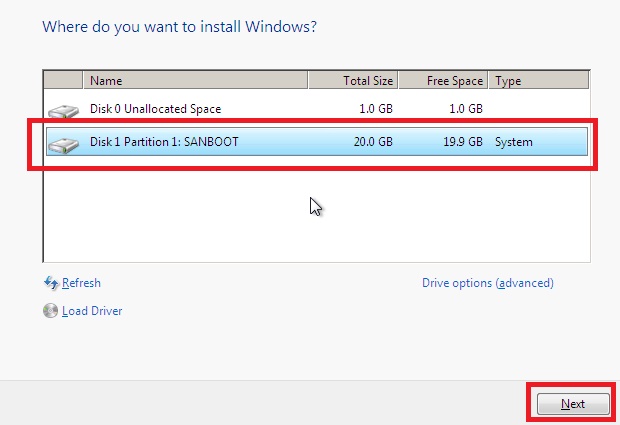Select Disk 0 Unallocated Space row

(x=317, y=109)
